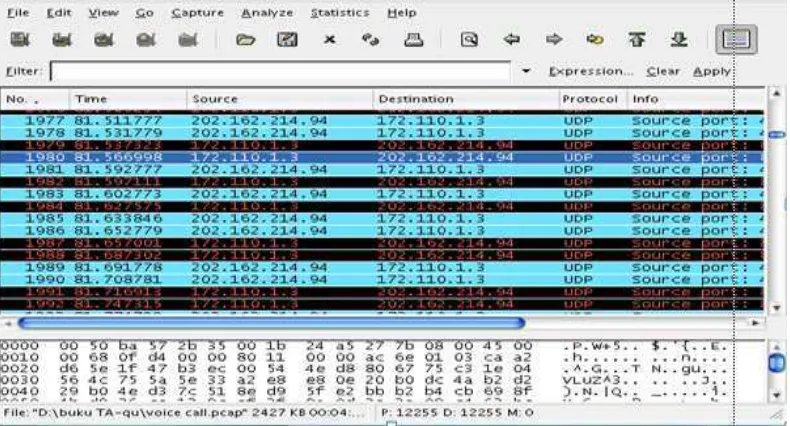Image resolution: width=790 pixels, height=426 pixels.
Task: Click hex pane vertical scrollbar thumb
Action: click(x=777, y=364)
